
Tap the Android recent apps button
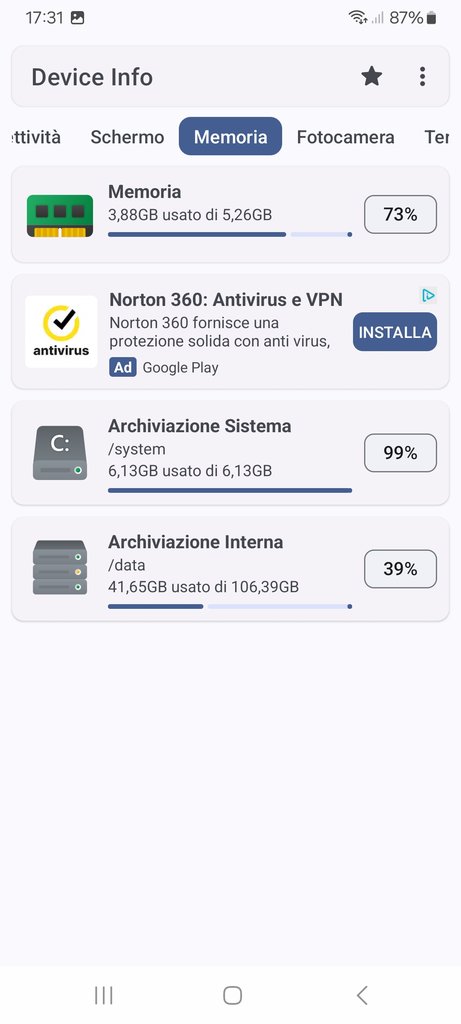click(103, 995)
